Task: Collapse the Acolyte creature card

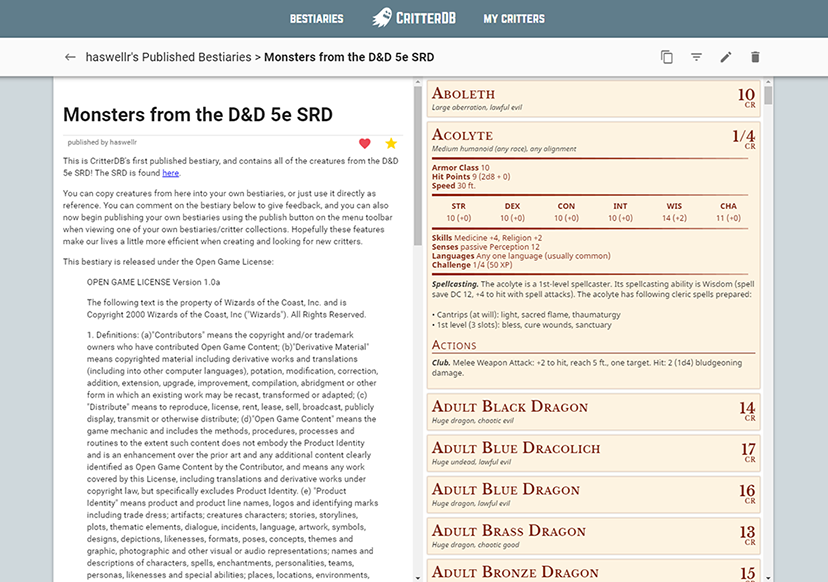Action: (x=593, y=140)
